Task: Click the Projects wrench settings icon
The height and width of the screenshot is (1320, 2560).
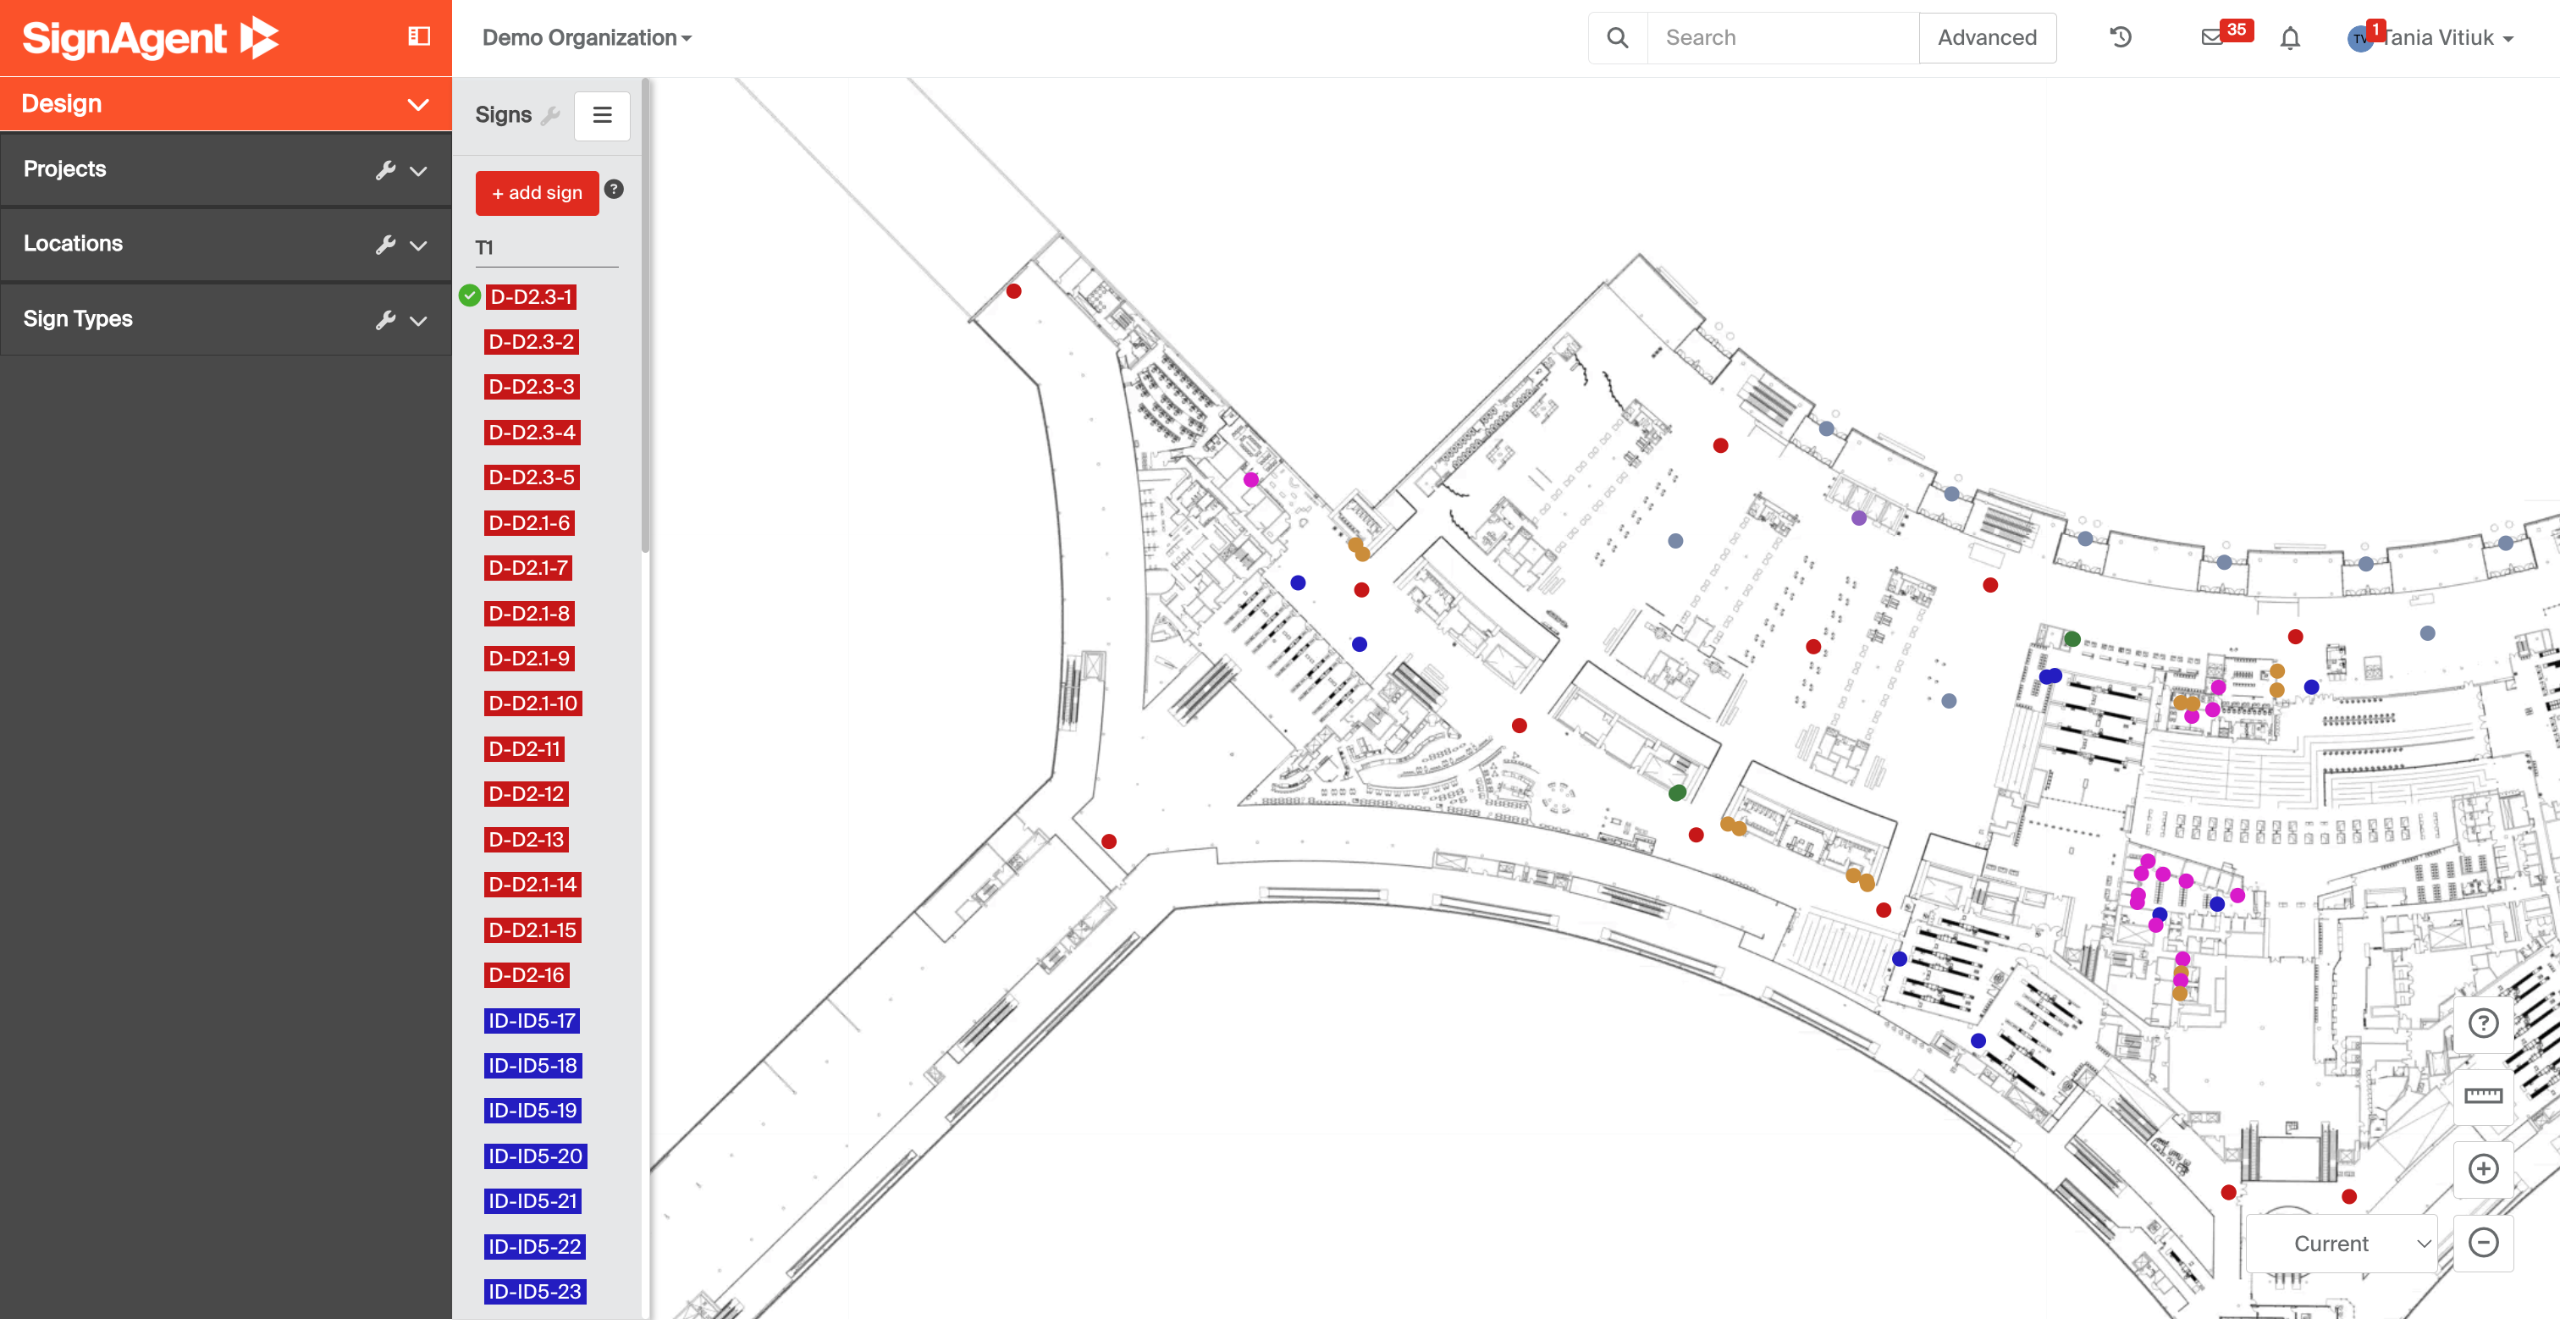Action: tap(385, 170)
